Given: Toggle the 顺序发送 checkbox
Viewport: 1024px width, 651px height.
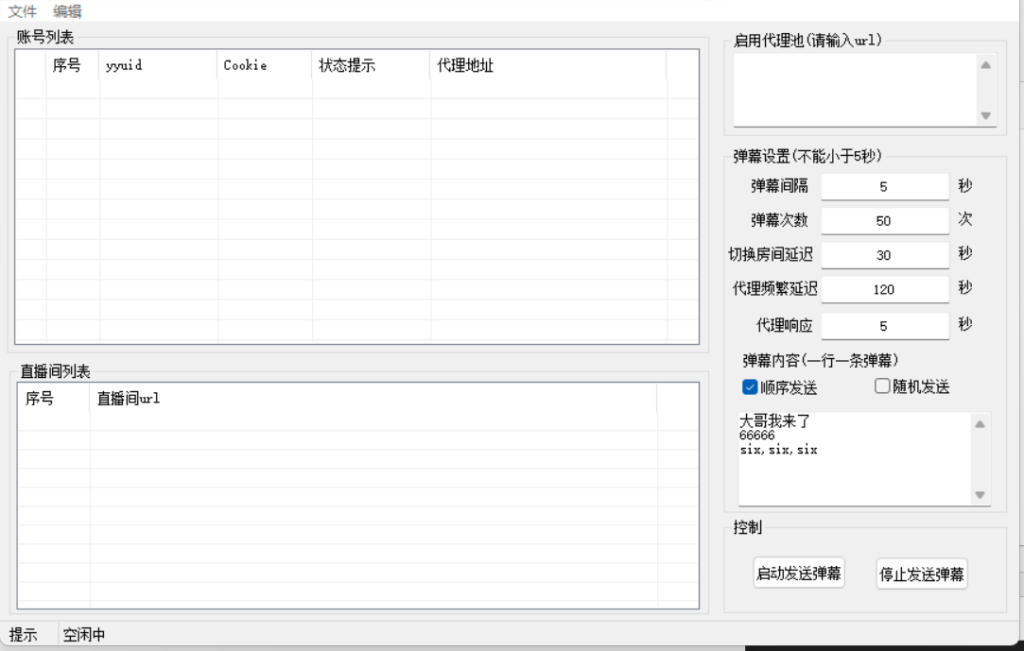Looking at the screenshot, I should point(750,387).
